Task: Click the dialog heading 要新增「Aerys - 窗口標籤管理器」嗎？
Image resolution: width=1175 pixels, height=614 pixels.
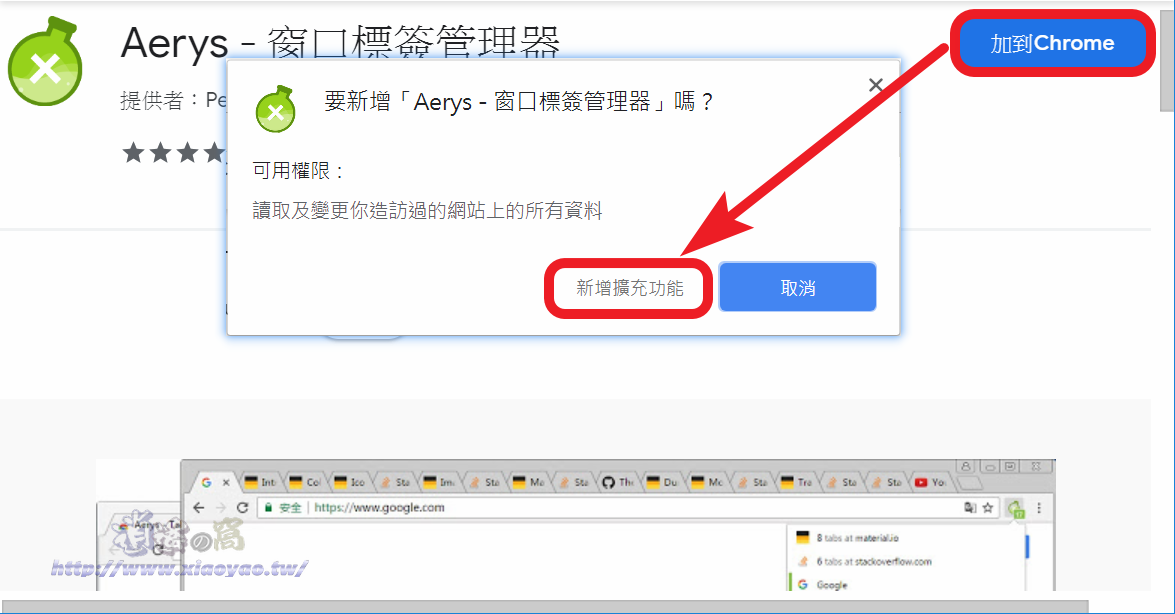Action: click(519, 101)
